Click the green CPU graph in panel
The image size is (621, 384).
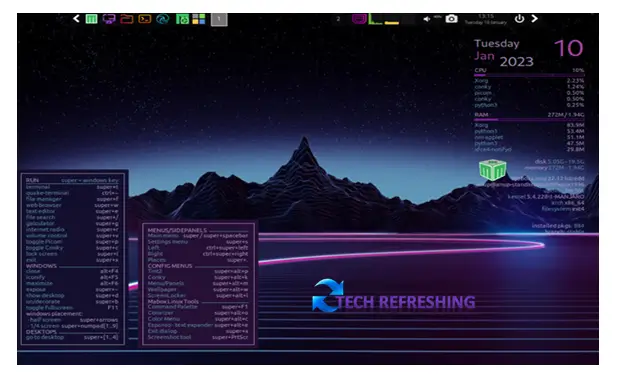pyautogui.click(x=375, y=19)
